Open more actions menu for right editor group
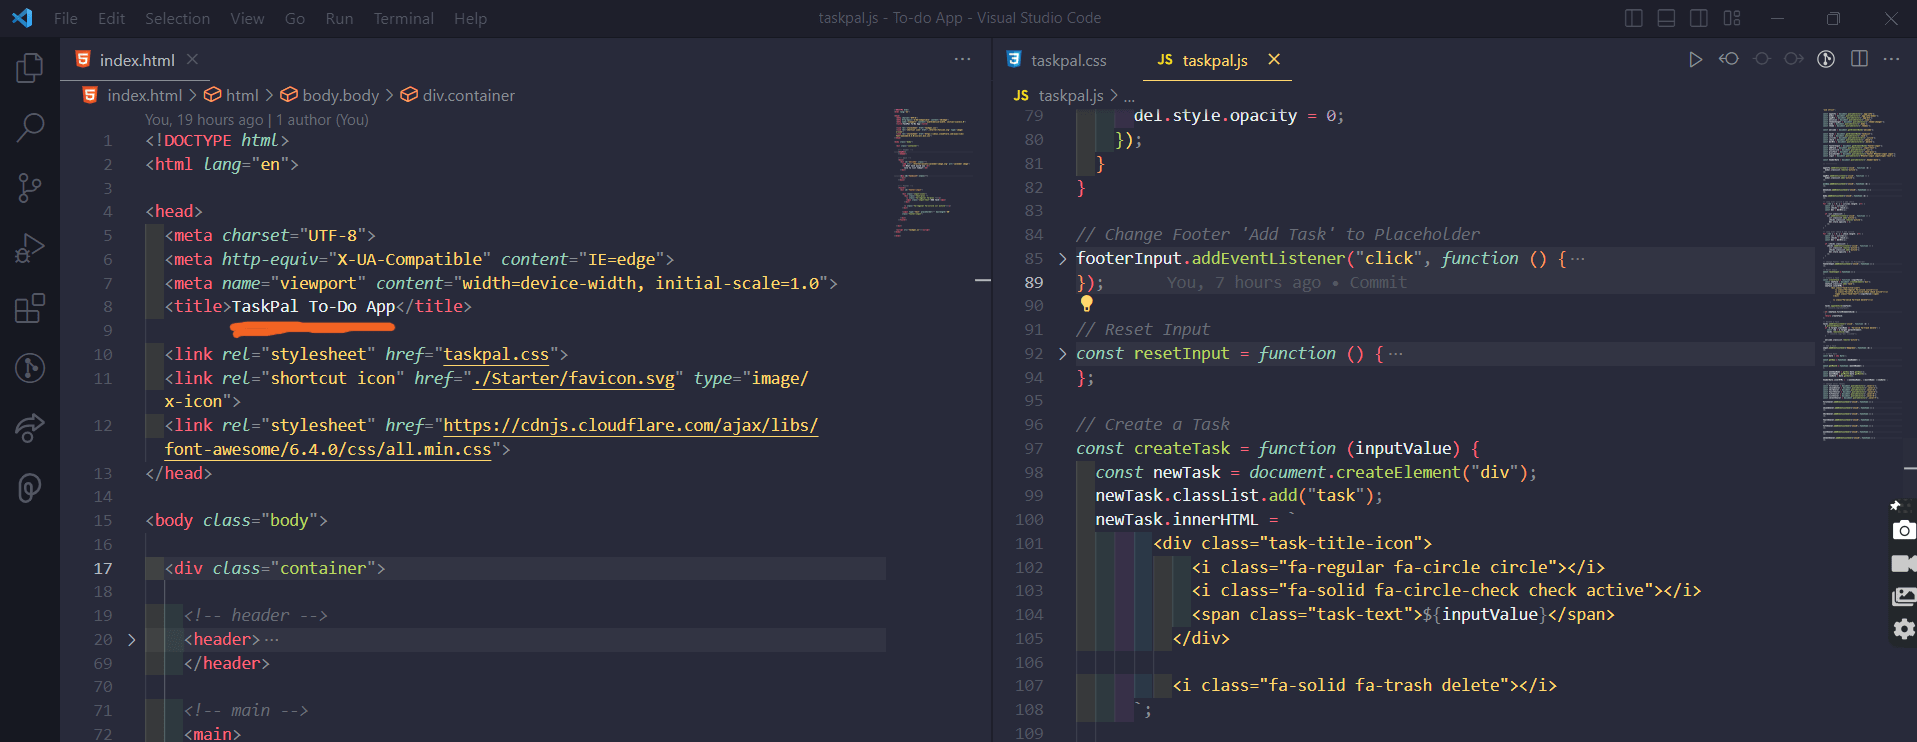1917x742 pixels. 1891,59
